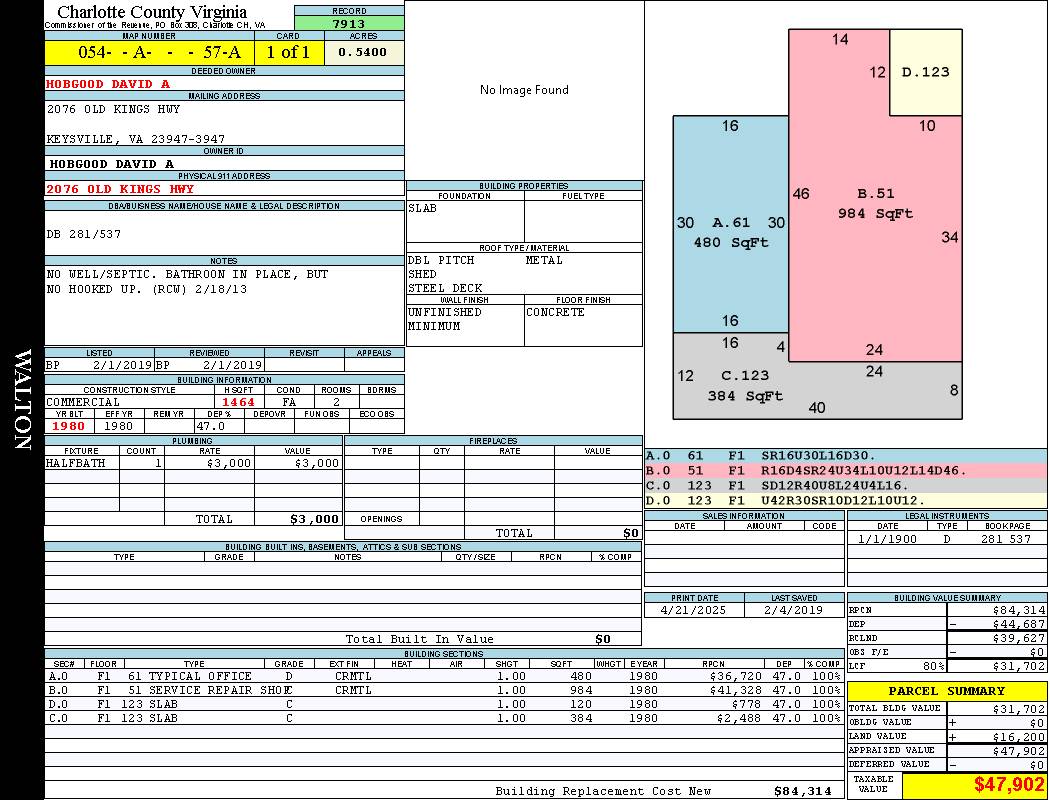
Task: Click the card indicator '1 of 1'
Action: tap(288, 53)
